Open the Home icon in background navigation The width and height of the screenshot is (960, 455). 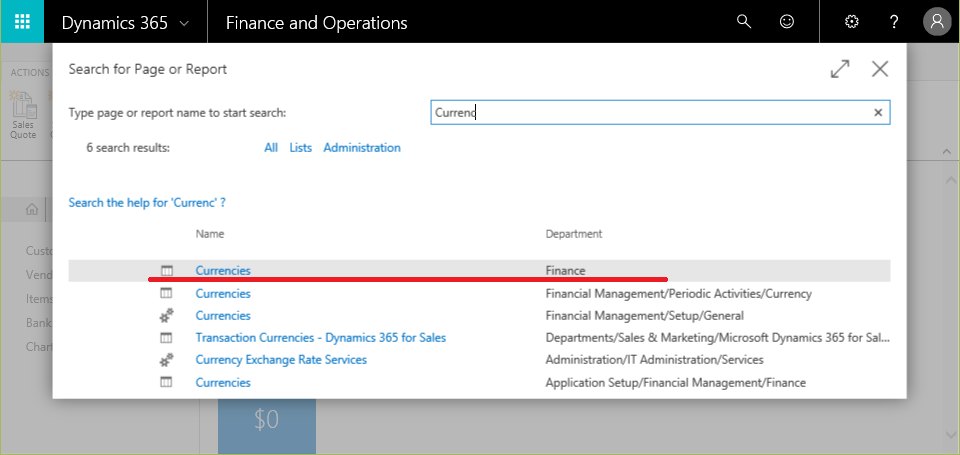coord(32,209)
